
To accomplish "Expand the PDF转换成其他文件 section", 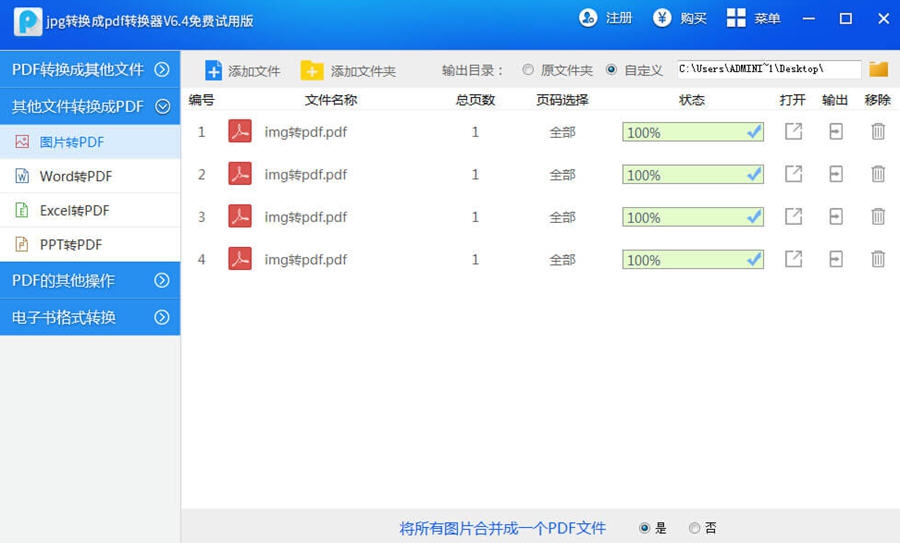I will [x=90, y=70].
